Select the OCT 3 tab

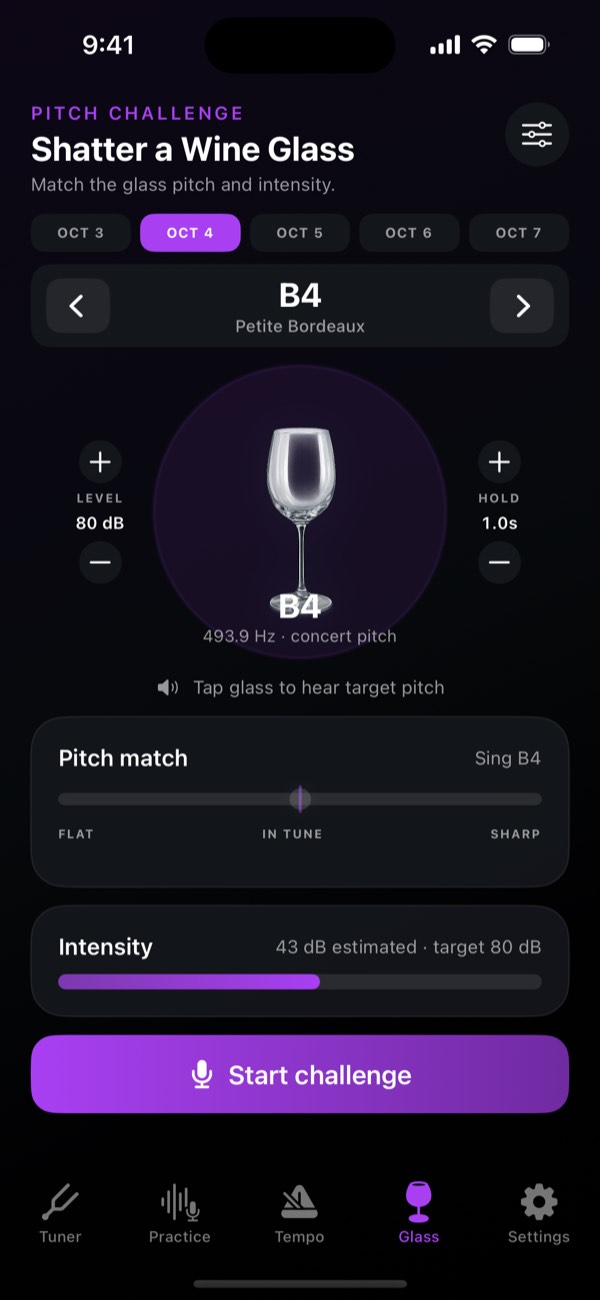click(81, 233)
